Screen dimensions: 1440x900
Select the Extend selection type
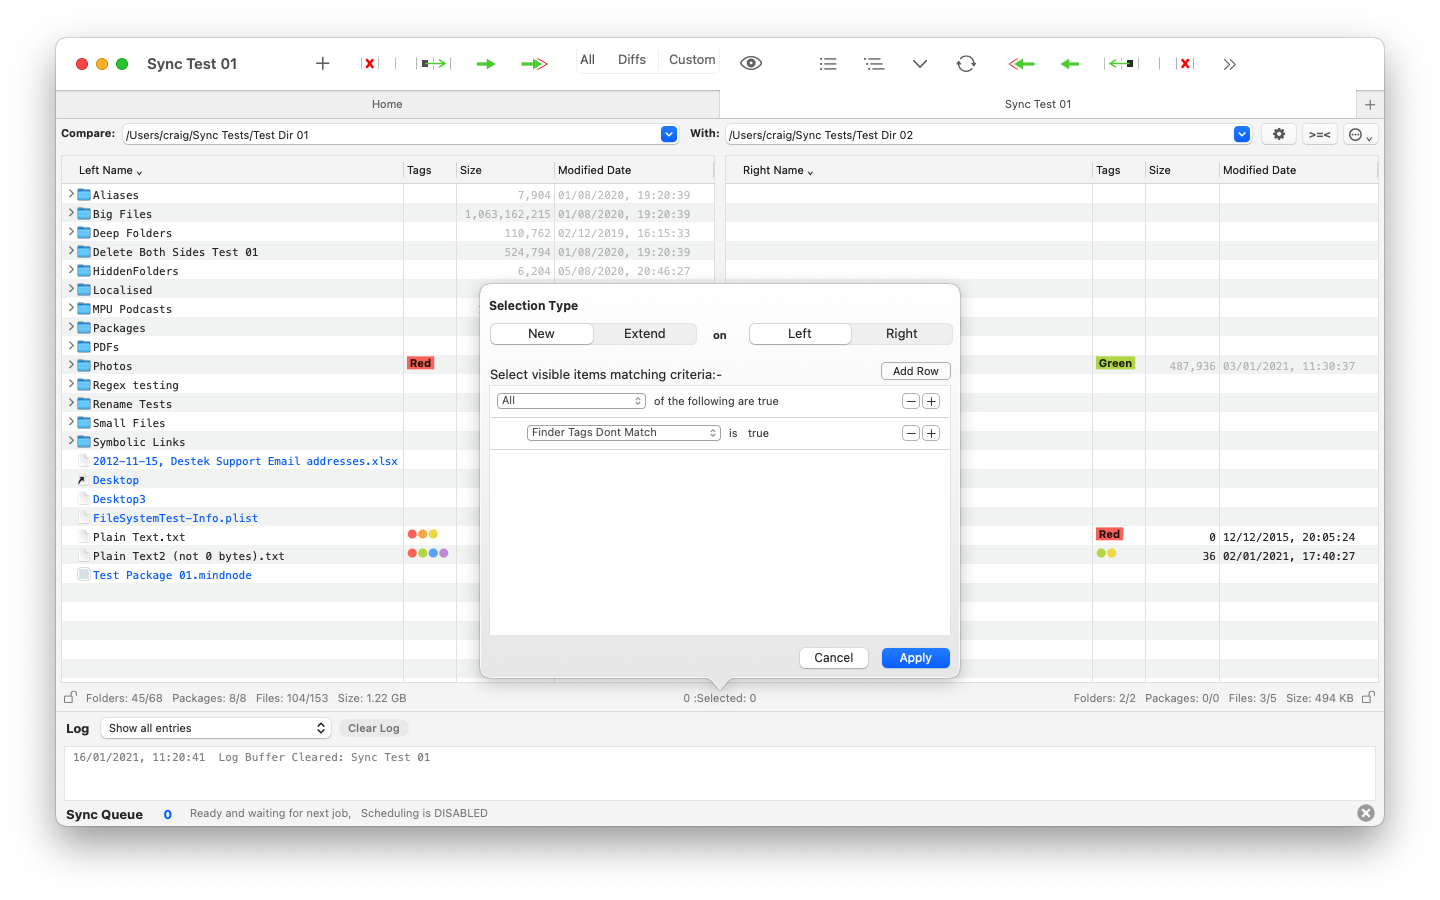[644, 334]
